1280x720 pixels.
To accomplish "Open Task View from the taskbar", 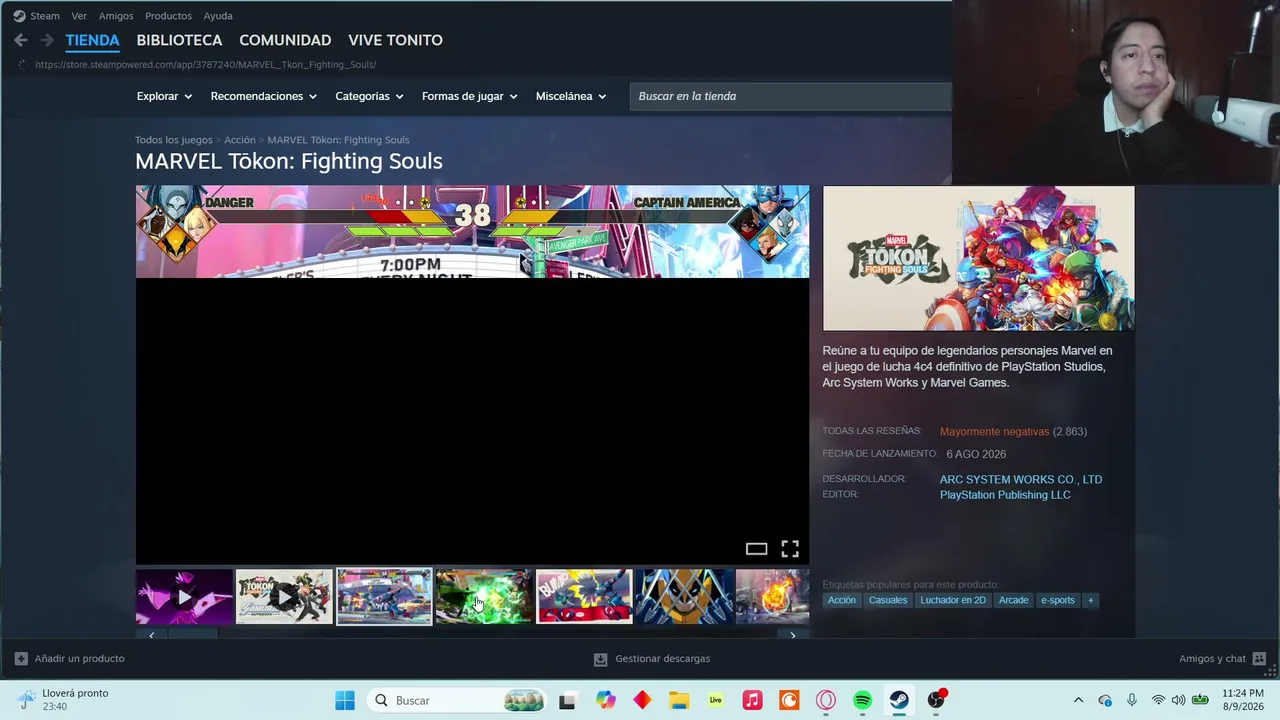I will 568,700.
